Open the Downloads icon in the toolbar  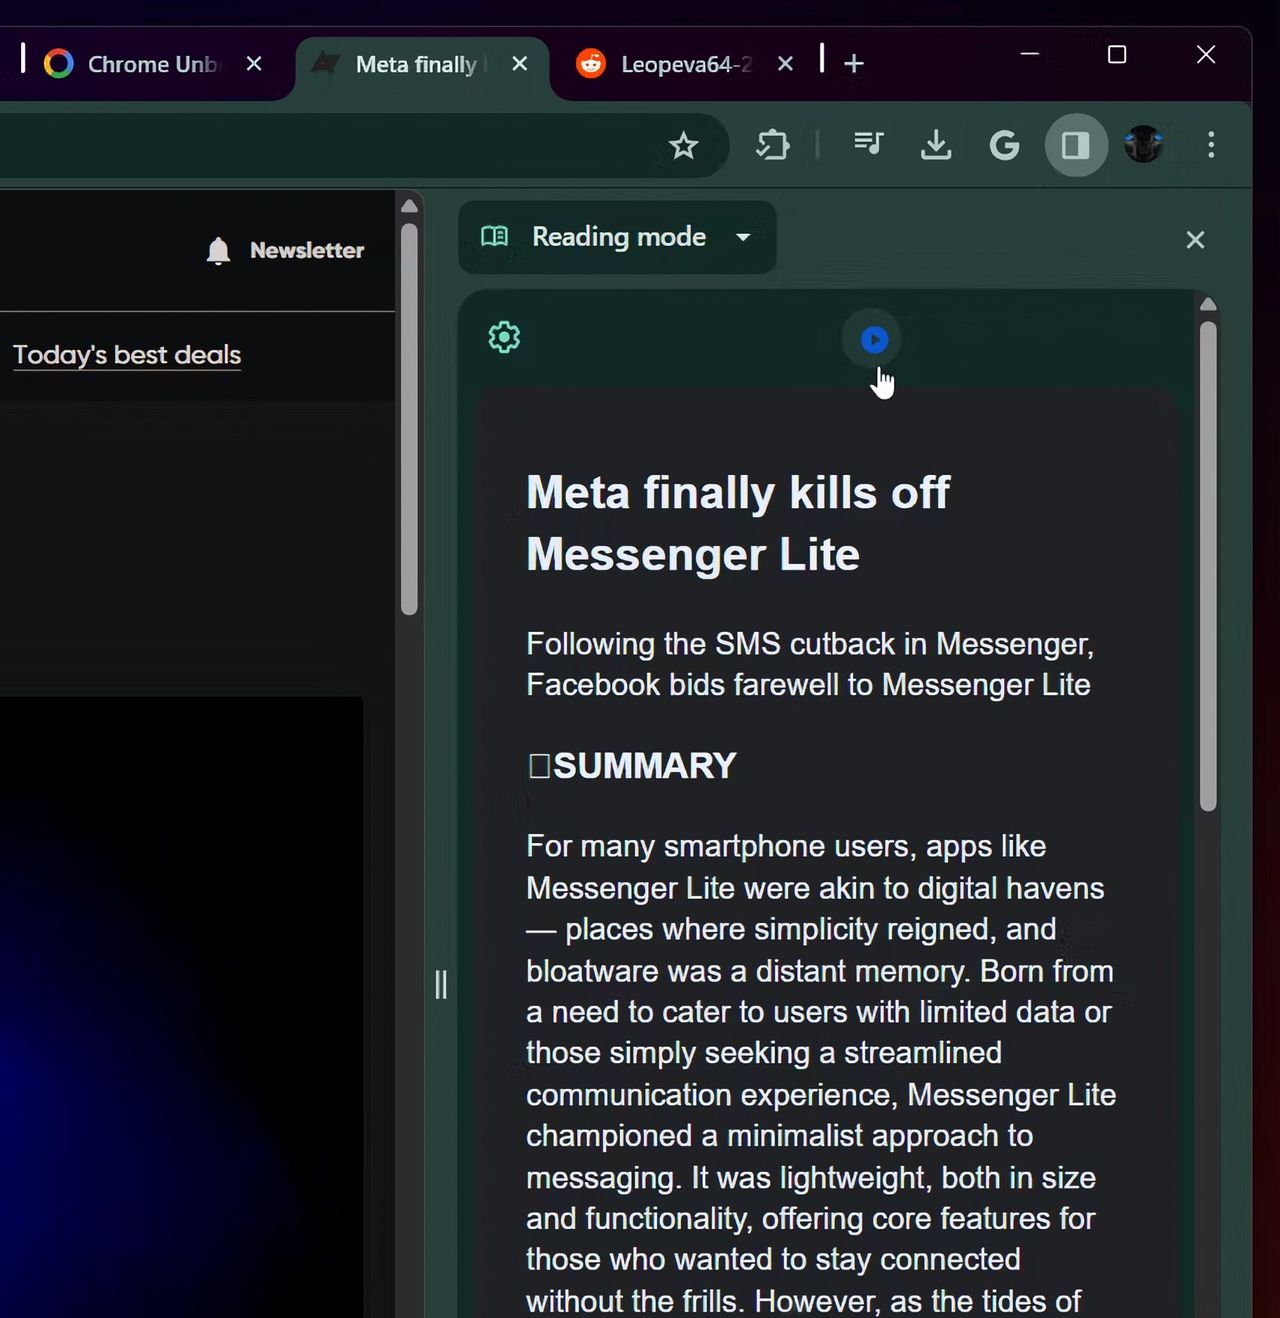point(936,145)
